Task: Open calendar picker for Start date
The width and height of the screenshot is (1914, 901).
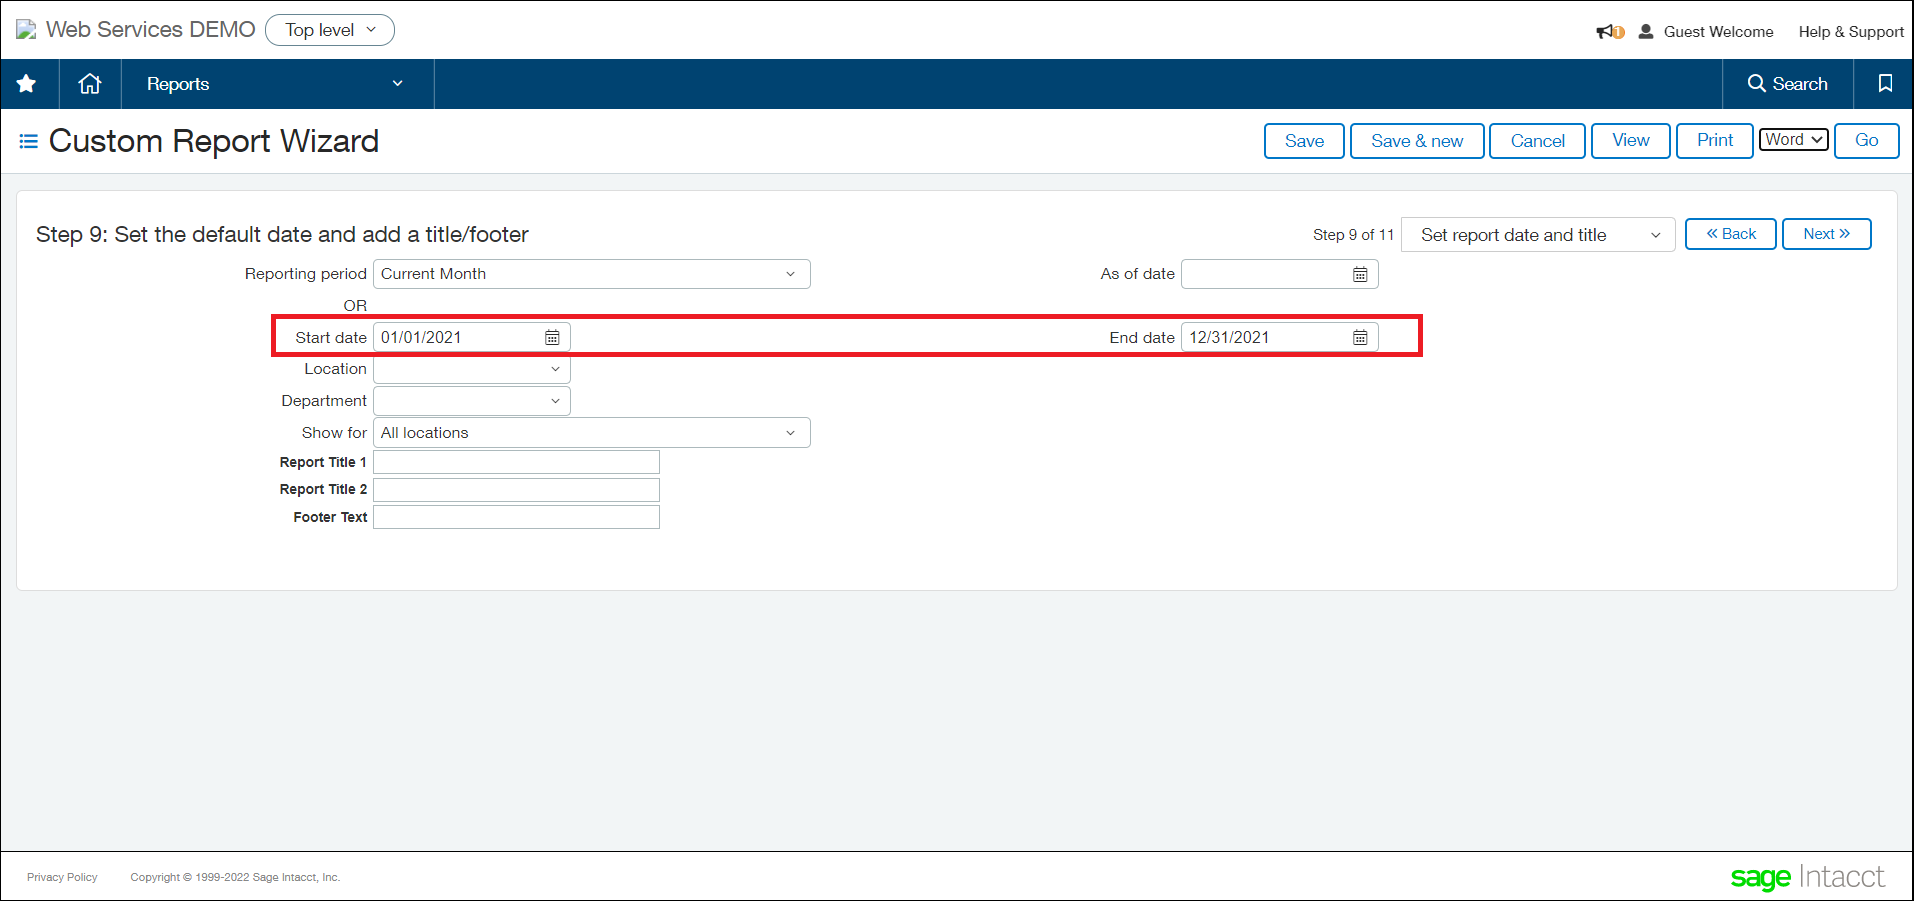Action: (x=552, y=338)
